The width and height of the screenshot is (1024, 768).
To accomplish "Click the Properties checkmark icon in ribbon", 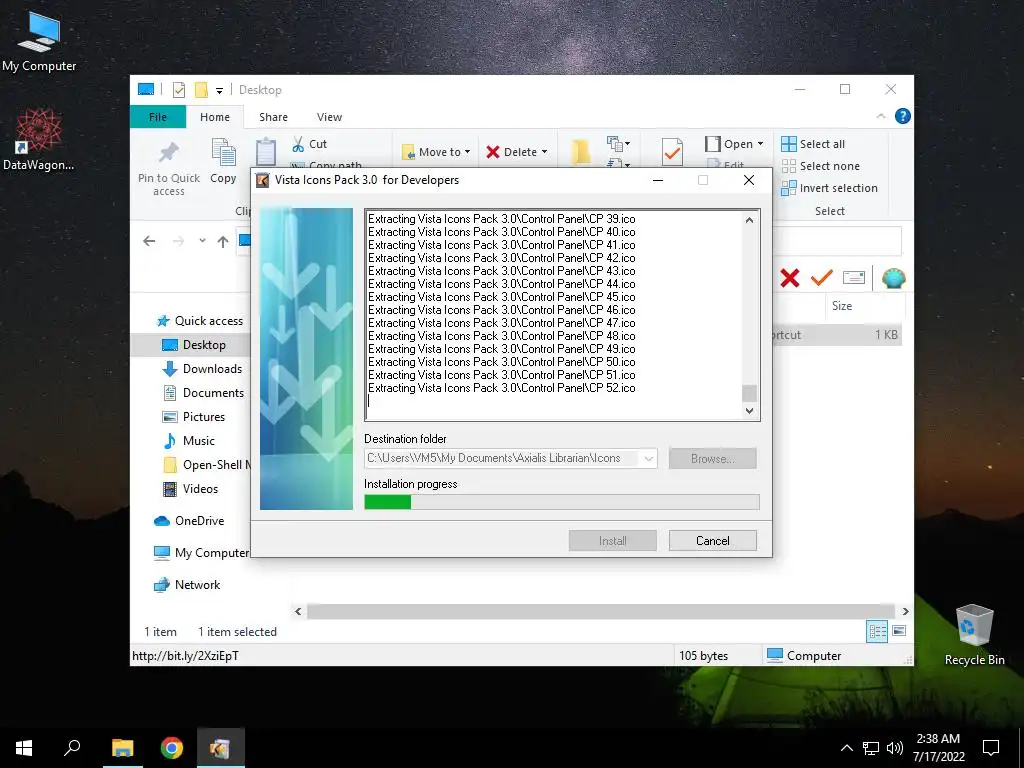I will tap(672, 152).
